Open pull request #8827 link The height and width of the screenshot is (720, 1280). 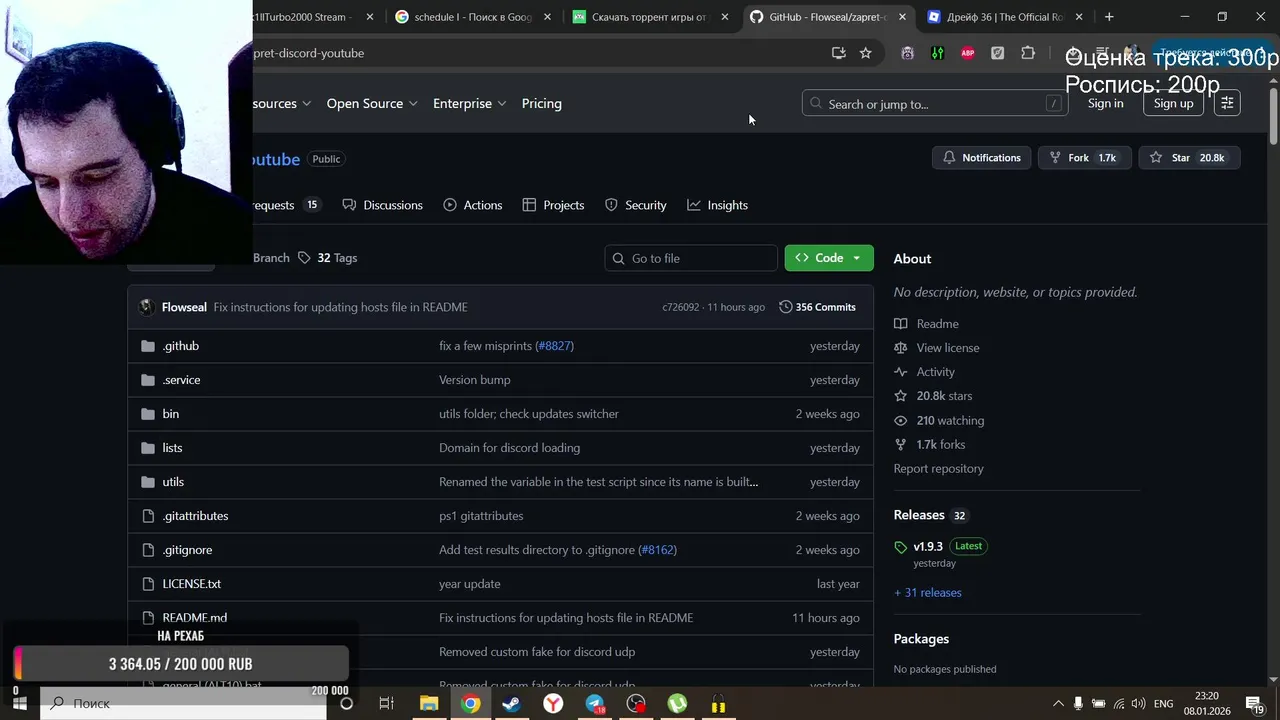pos(554,346)
